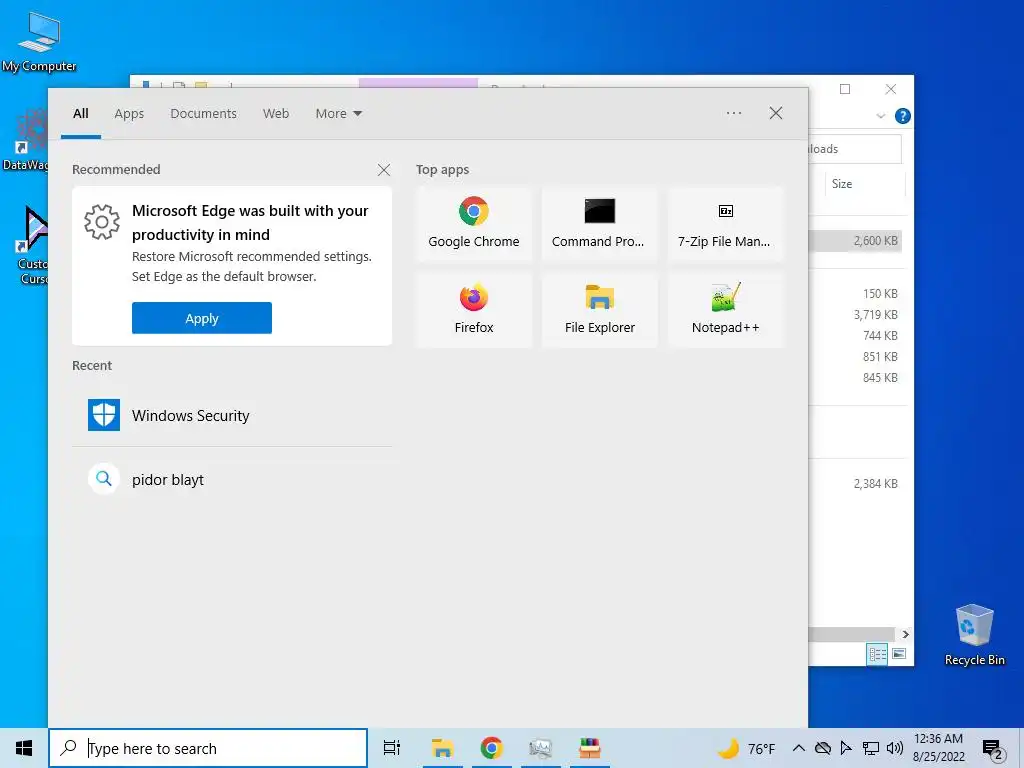Open File Explorer from the taskbar
The width and height of the screenshot is (1024, 768).
(x=442, y=748)
